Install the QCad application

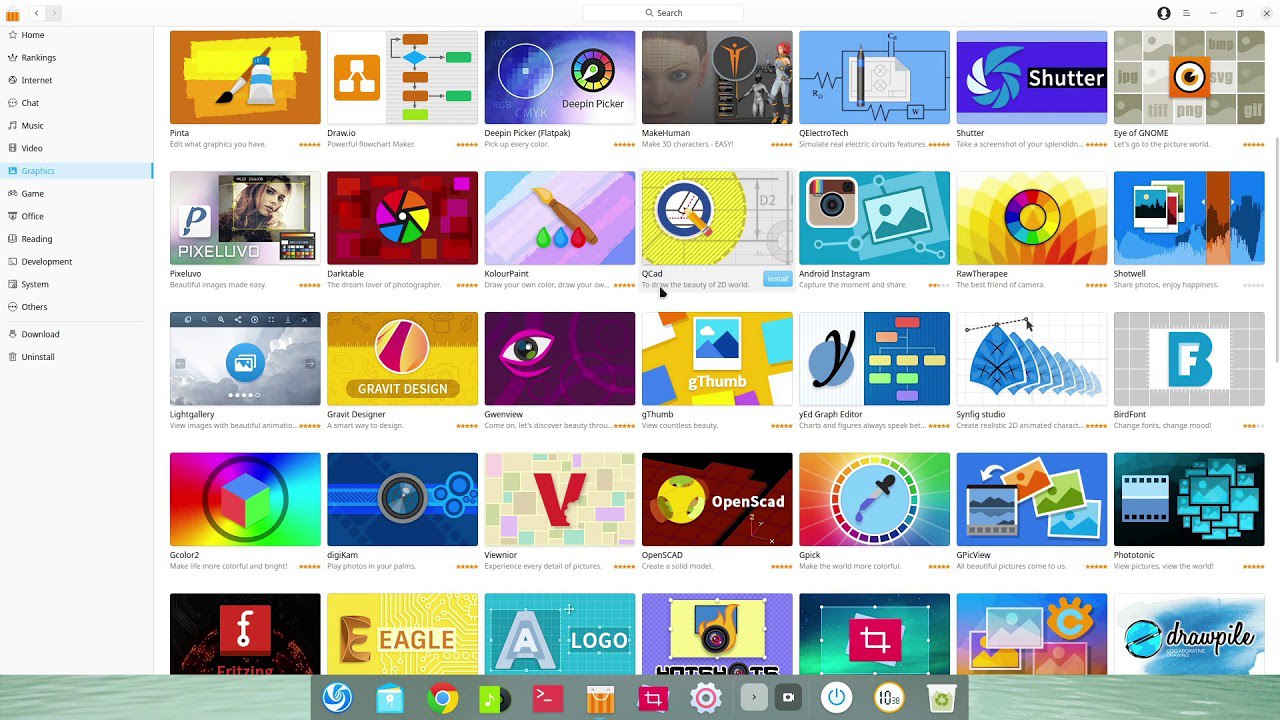[x=777, y=279]
